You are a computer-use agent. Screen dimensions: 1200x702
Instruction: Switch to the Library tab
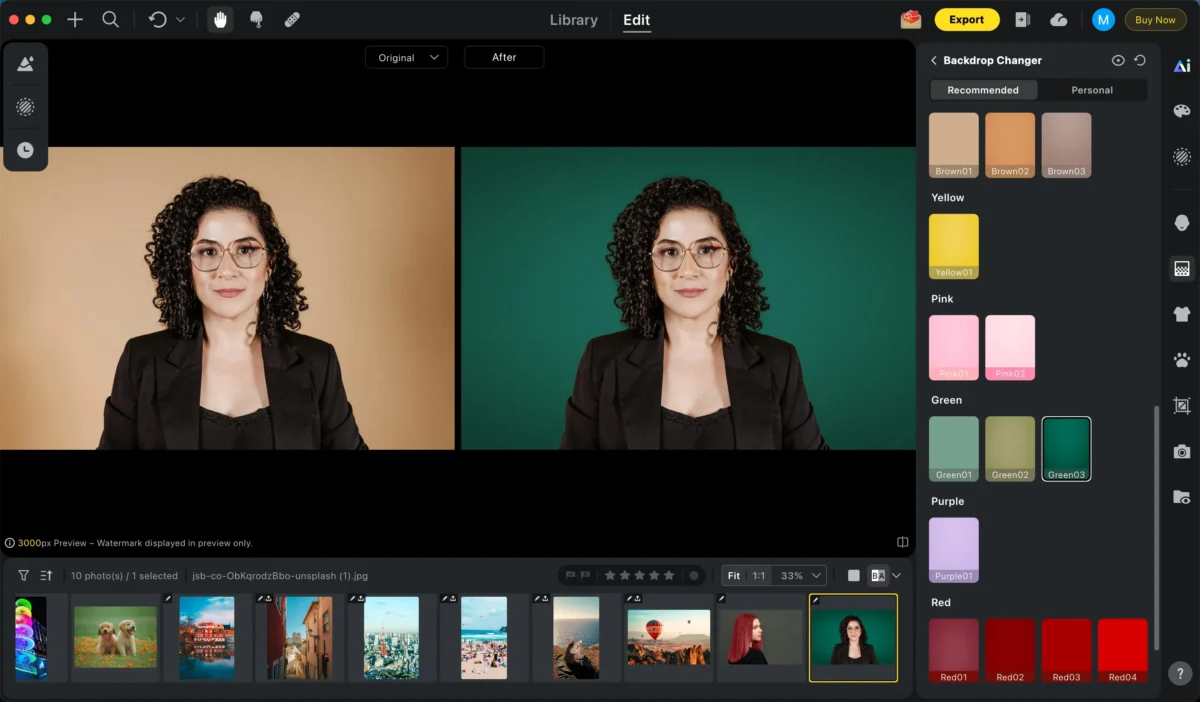pyautogui.click(x=574, y=20)
